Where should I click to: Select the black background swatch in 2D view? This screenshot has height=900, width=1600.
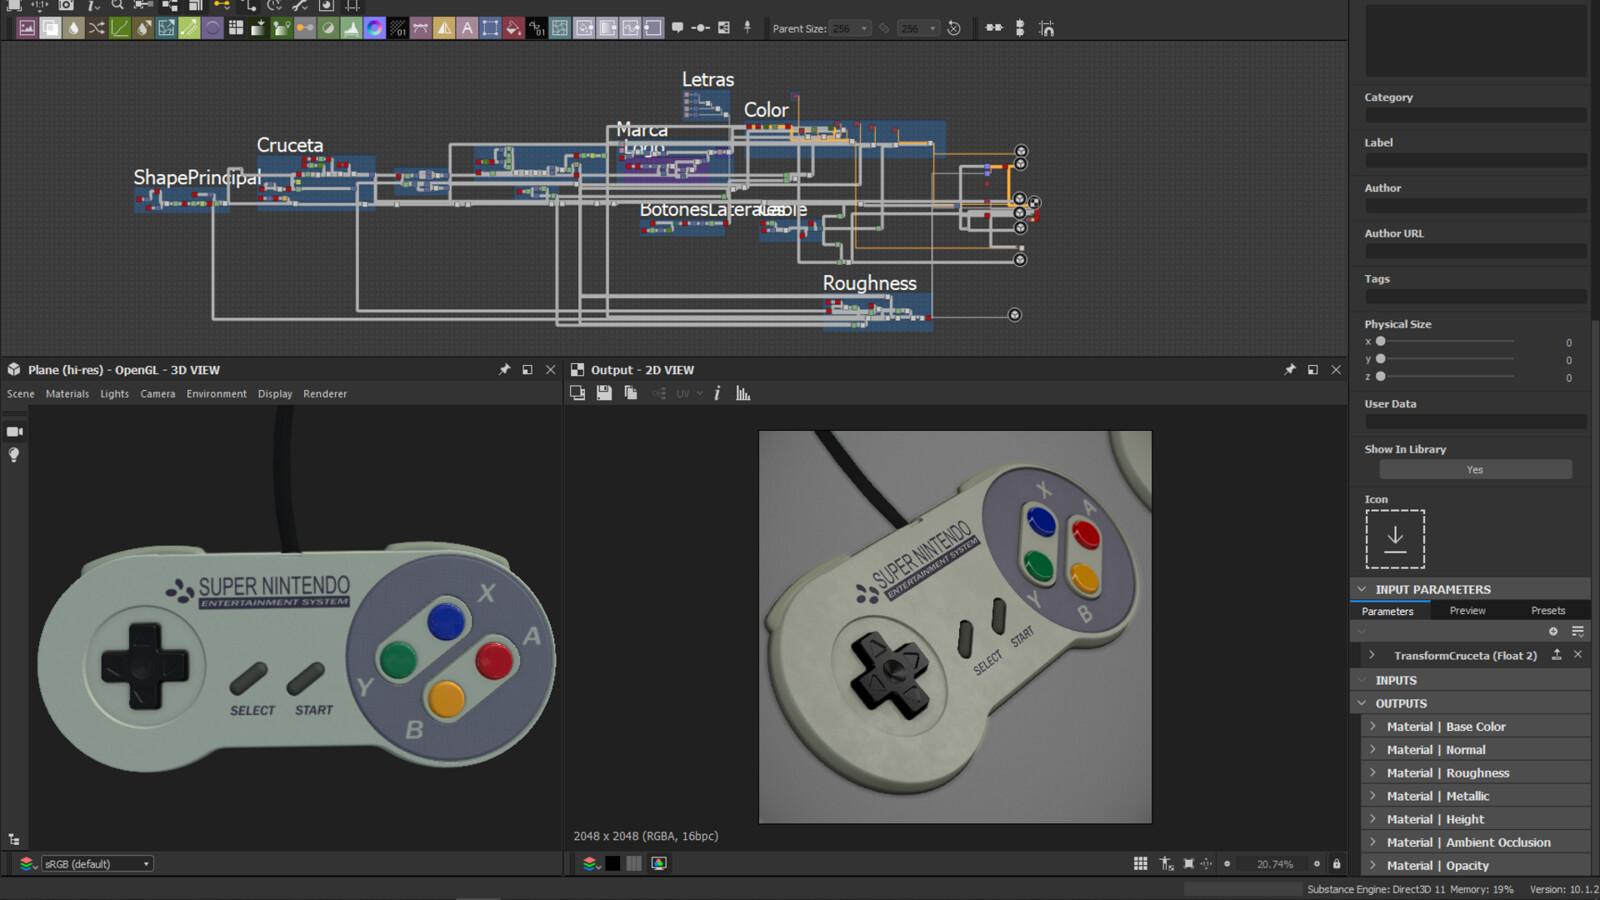click(612, 863)
